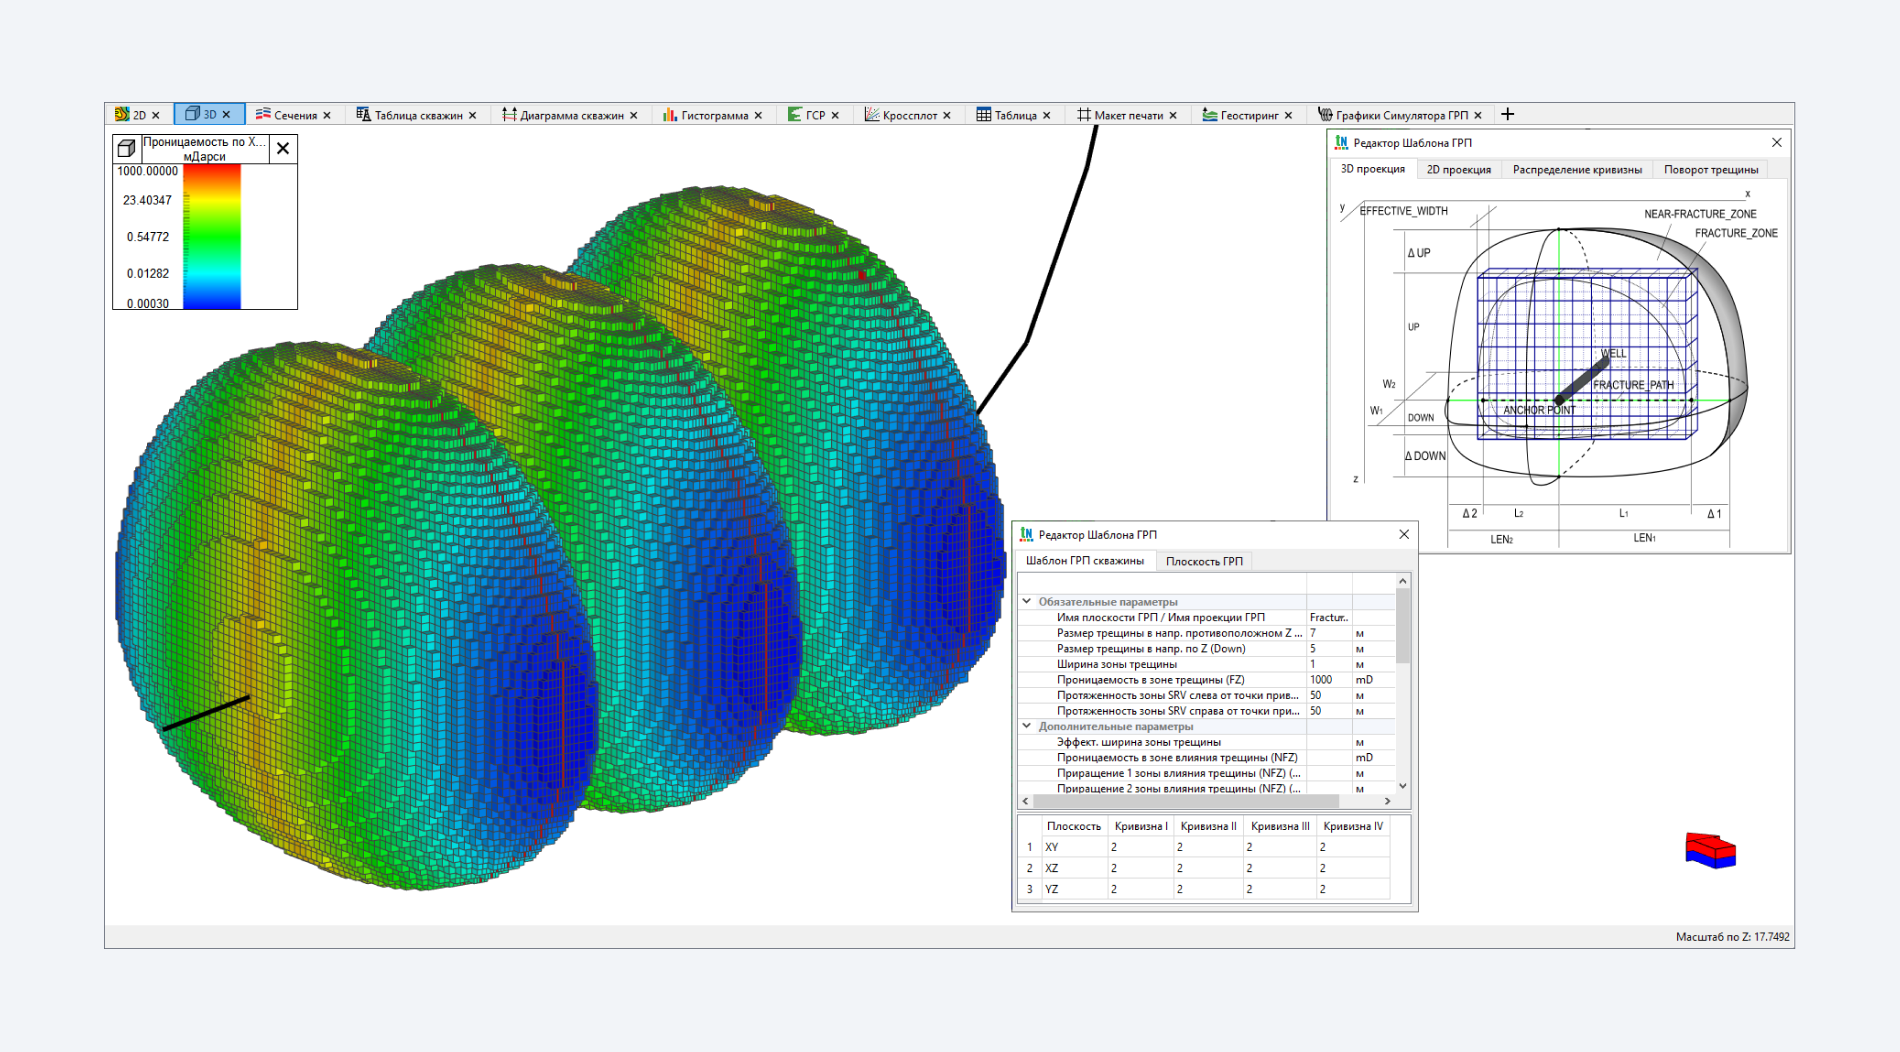This screenshot has width=1900, height=1052.
Task: Add a new view tab with plus
Action: [x=1508, y=114]
